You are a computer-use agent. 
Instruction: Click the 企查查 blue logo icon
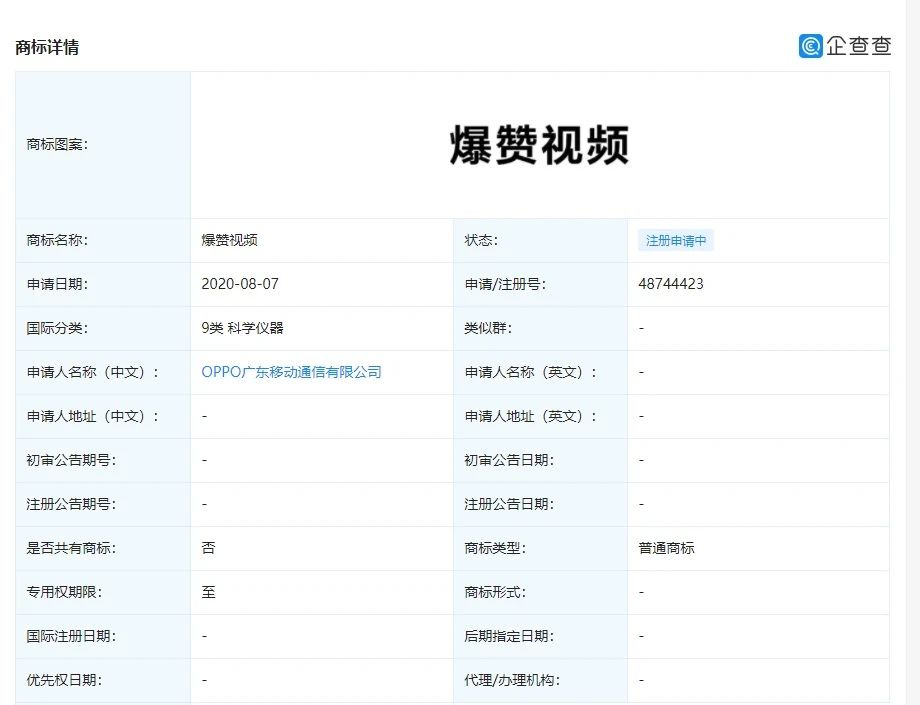click(810, 46)
